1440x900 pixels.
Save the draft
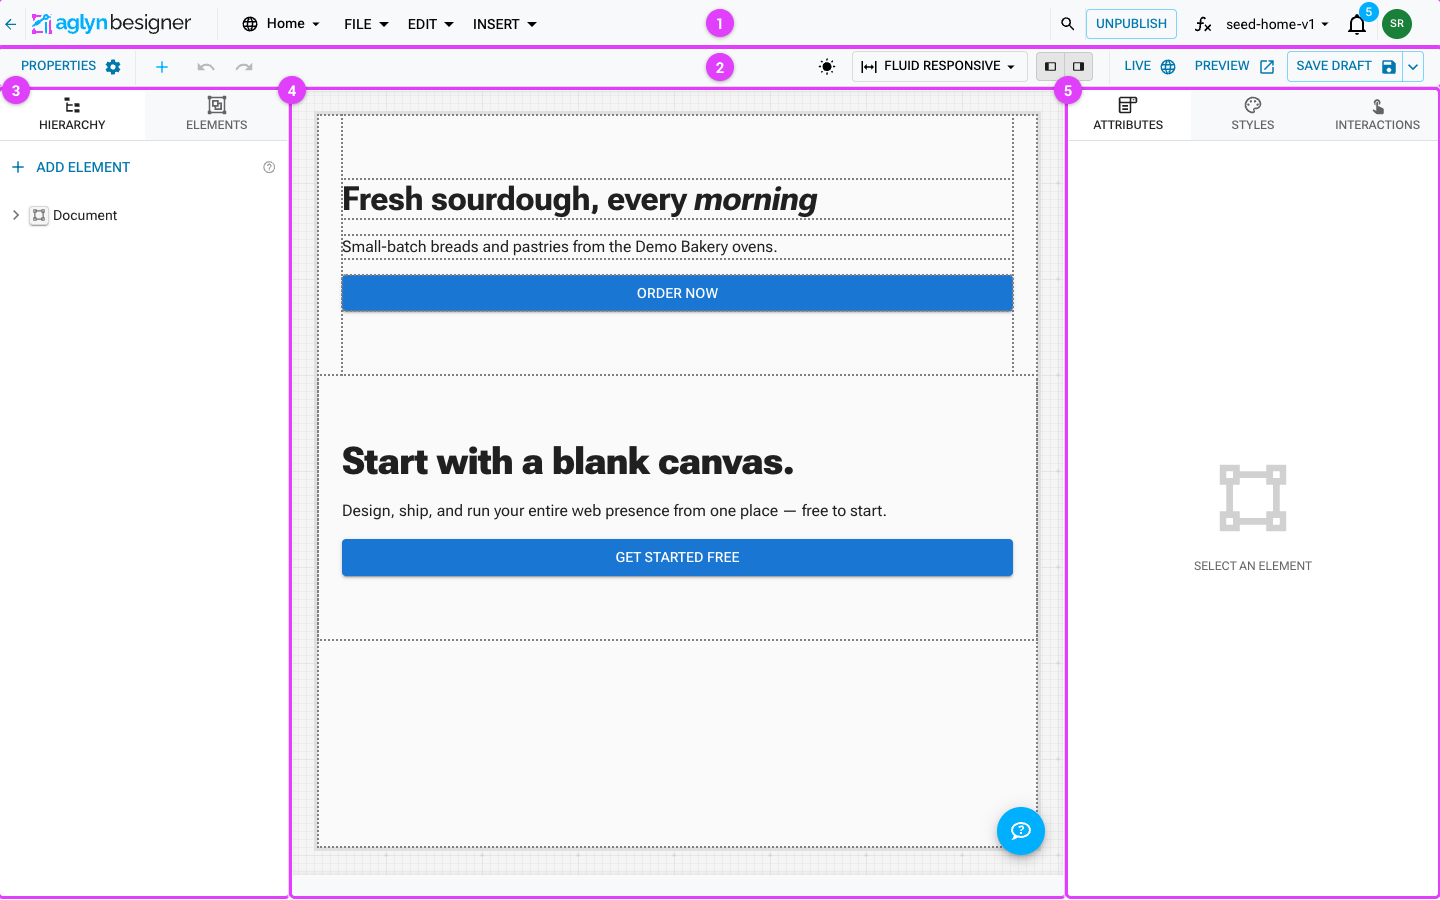(1345, 67)
